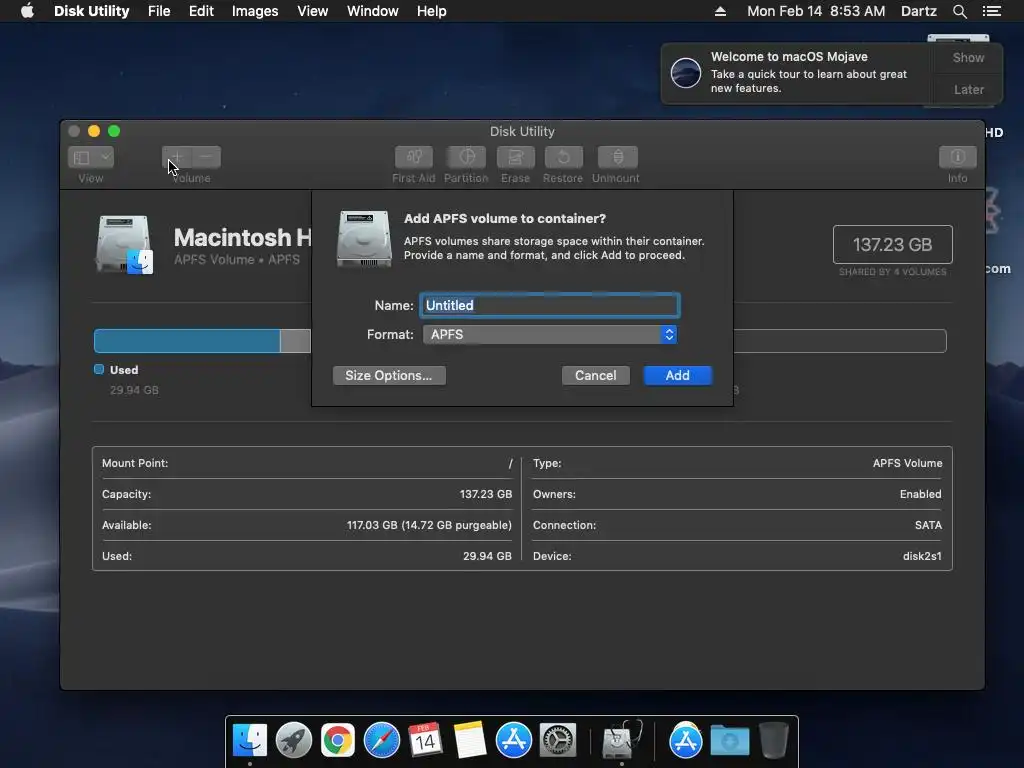Click the Cancel button

pos(596,376)
